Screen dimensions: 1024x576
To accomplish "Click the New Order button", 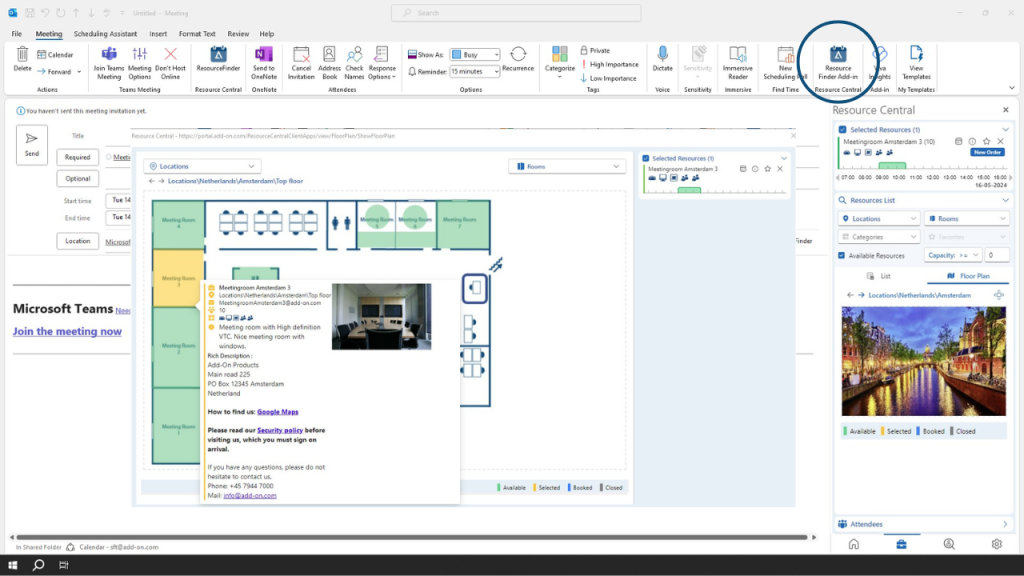I will (988, 152).
